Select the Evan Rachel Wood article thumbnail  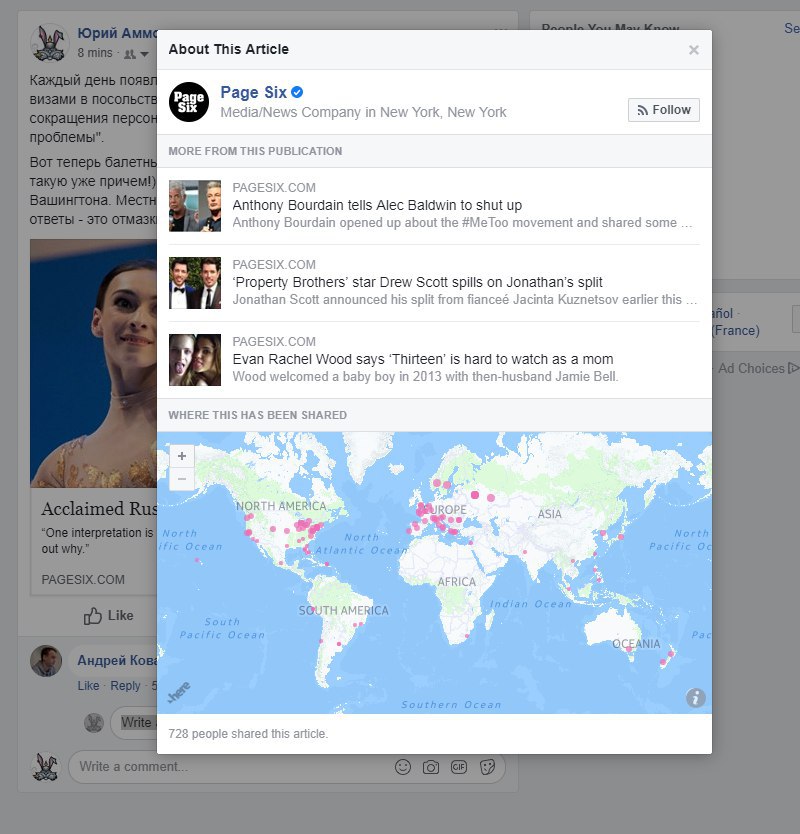pos(195,360)
